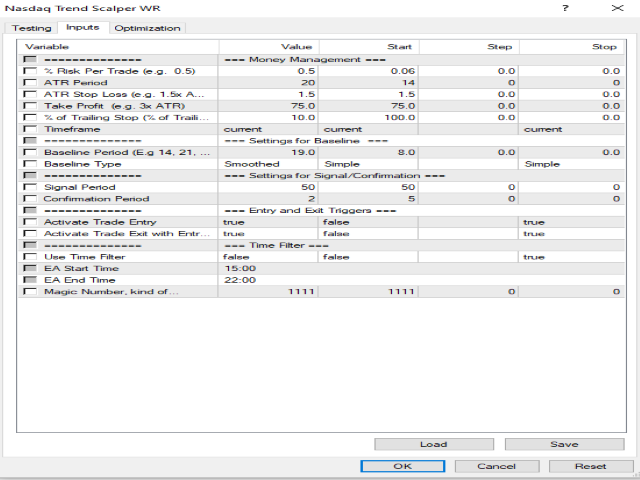Check the Baseline Type row checkbox
Image resolution: width=640 pixels, height=480 pixels.
click(30, 164)
